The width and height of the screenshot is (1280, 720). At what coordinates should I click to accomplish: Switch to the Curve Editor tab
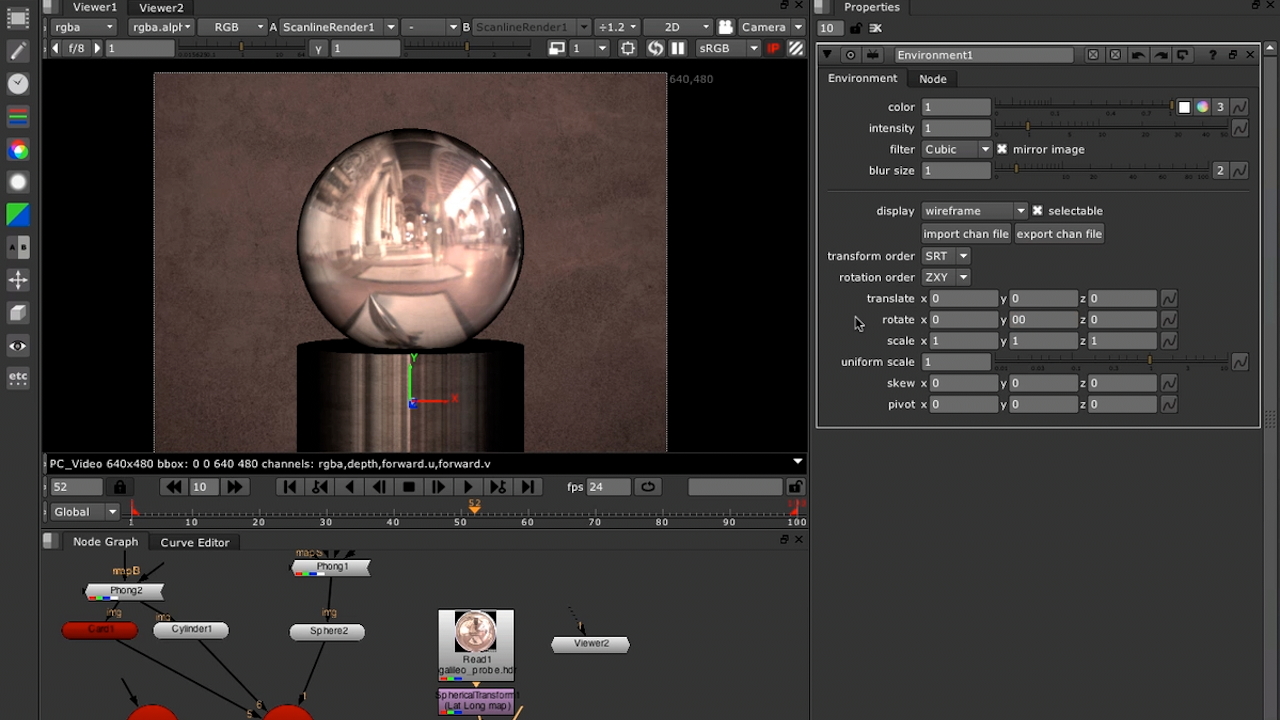[195, 542]
